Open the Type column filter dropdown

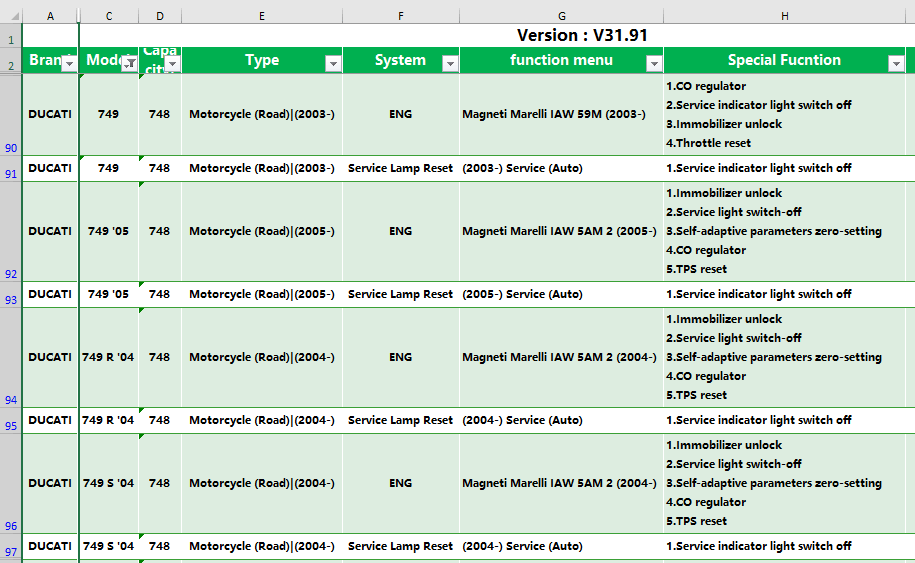tap(333, 64)
